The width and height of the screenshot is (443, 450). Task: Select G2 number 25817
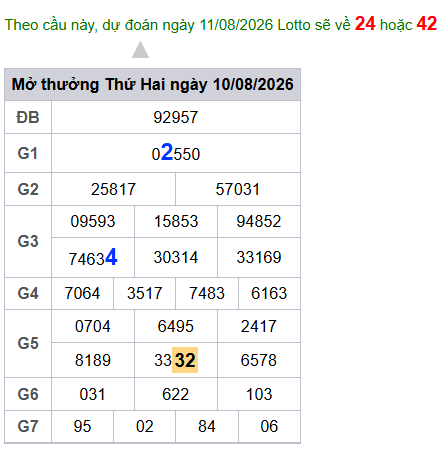113,189
